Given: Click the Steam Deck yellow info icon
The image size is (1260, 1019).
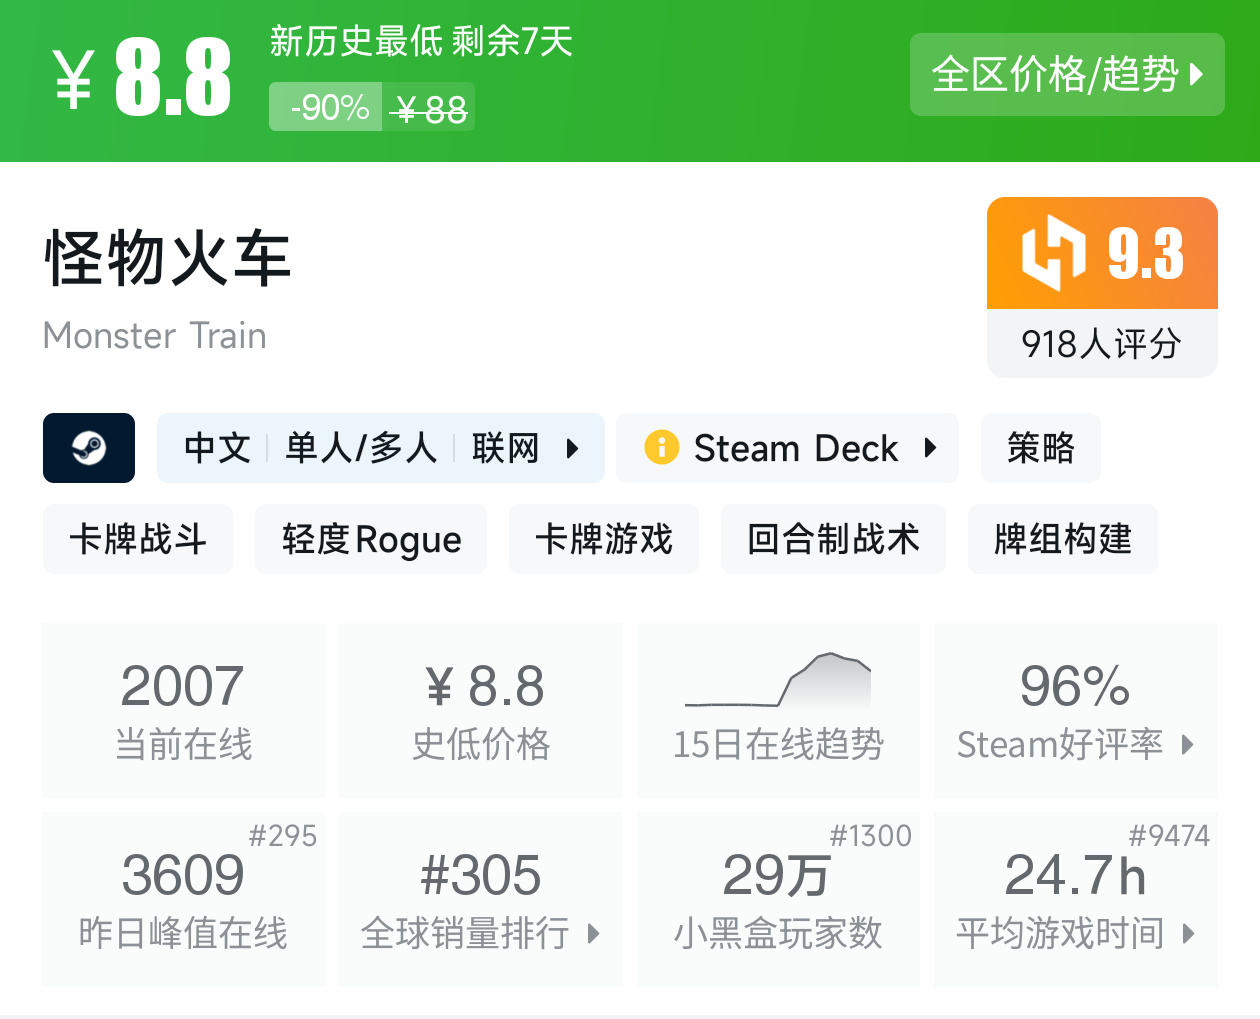Looking at the screenshot, I should [661, 447].
